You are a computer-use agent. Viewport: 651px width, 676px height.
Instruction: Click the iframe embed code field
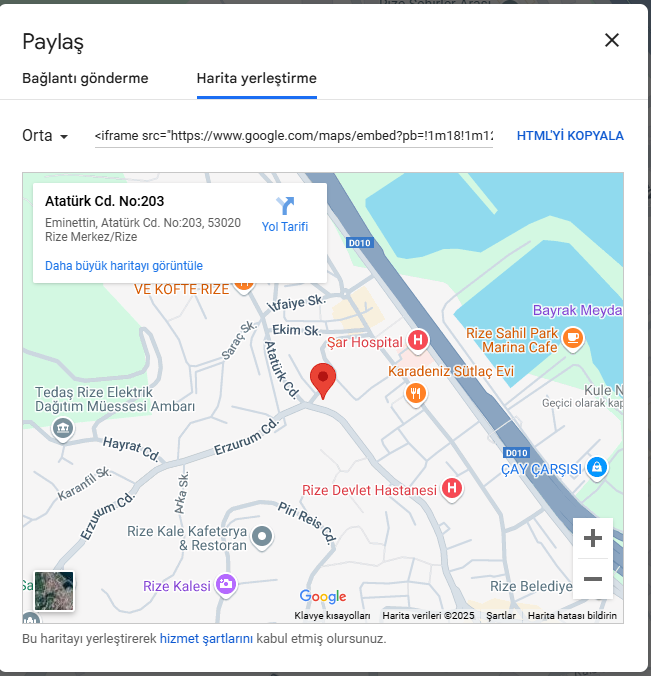tap(294, 136)
